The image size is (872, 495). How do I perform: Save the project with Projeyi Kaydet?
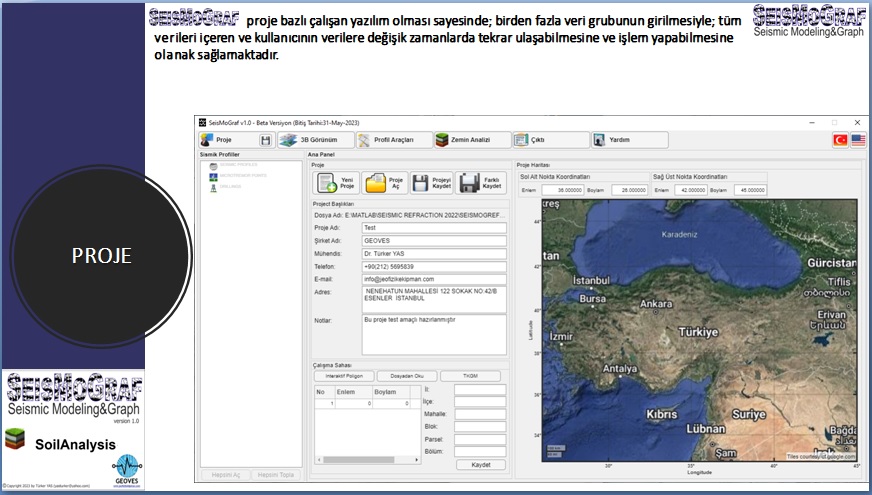(x=432, y=183)
